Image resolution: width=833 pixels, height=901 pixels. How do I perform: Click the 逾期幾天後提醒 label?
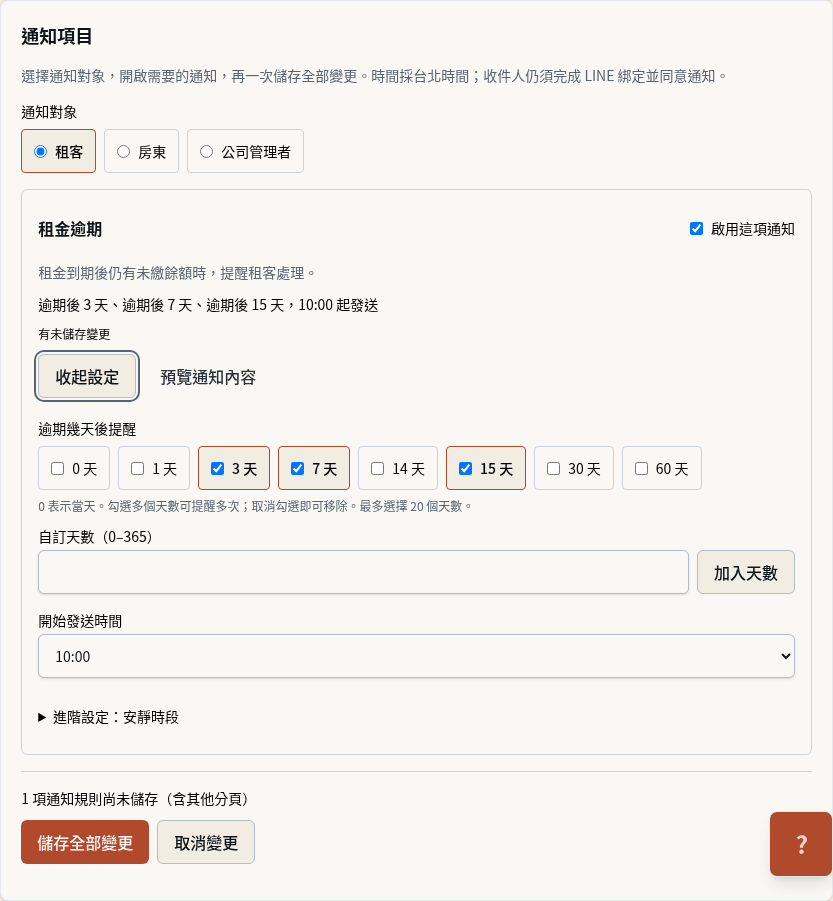[x=87, y=429]
